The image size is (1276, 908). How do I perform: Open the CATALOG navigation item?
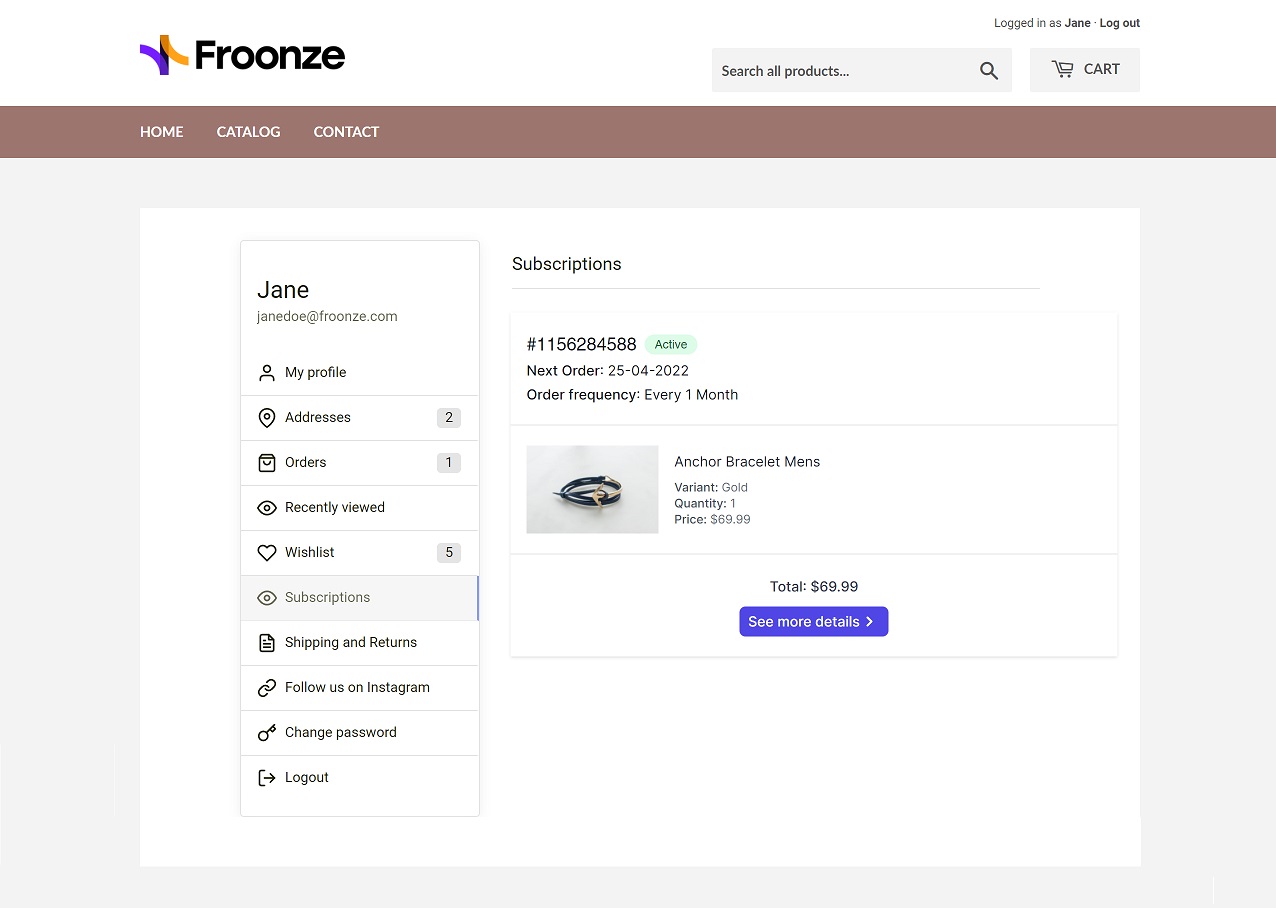[x=248, y=132]
